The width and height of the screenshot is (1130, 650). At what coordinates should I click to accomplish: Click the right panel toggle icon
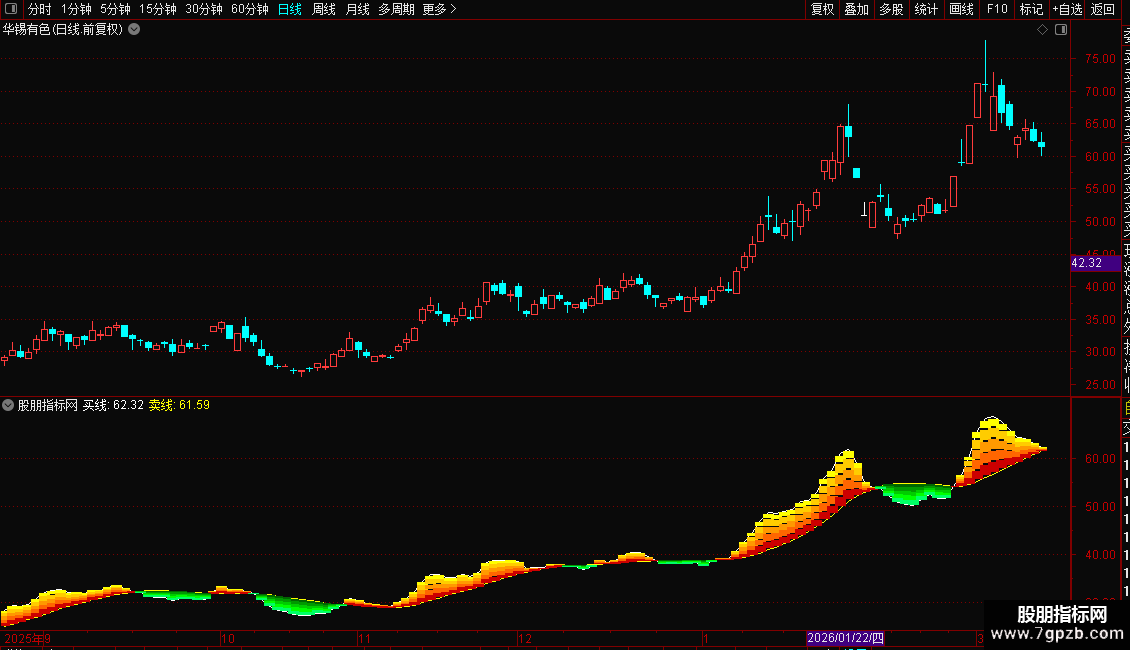point(1061,30)
